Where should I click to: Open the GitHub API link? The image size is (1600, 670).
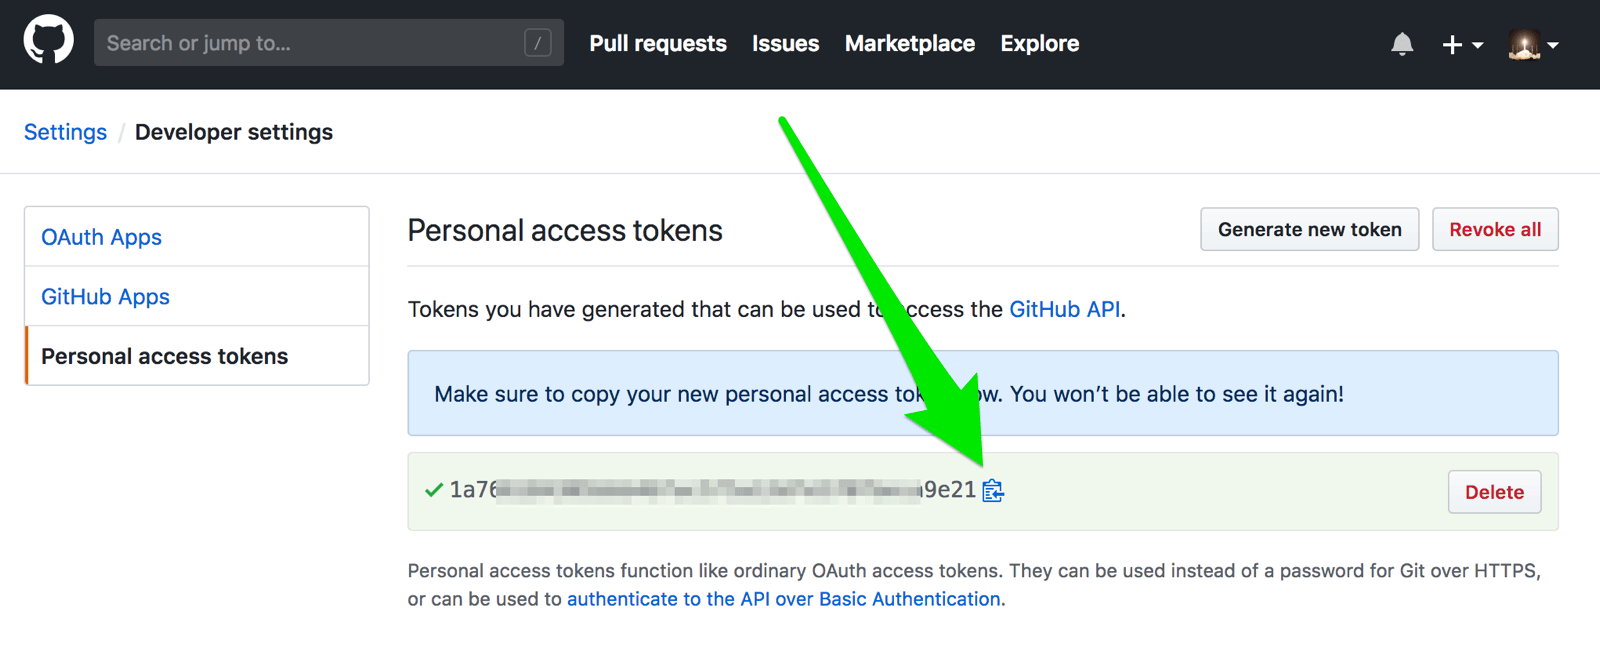tap(1064, 309)
